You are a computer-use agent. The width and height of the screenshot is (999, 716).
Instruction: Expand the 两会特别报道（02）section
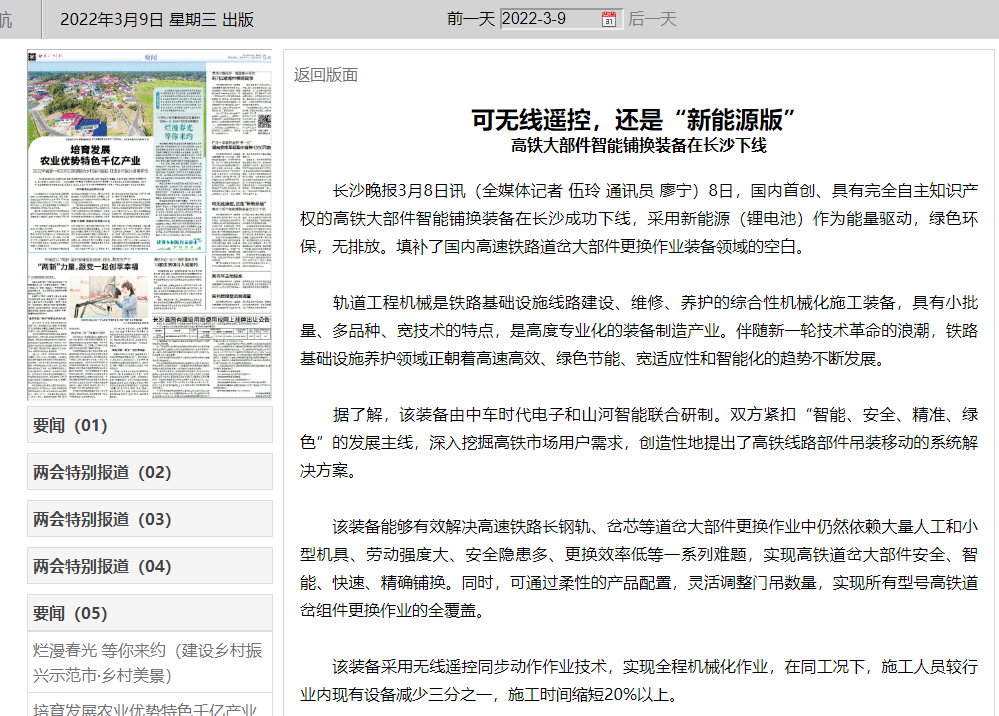click(149, 471)
